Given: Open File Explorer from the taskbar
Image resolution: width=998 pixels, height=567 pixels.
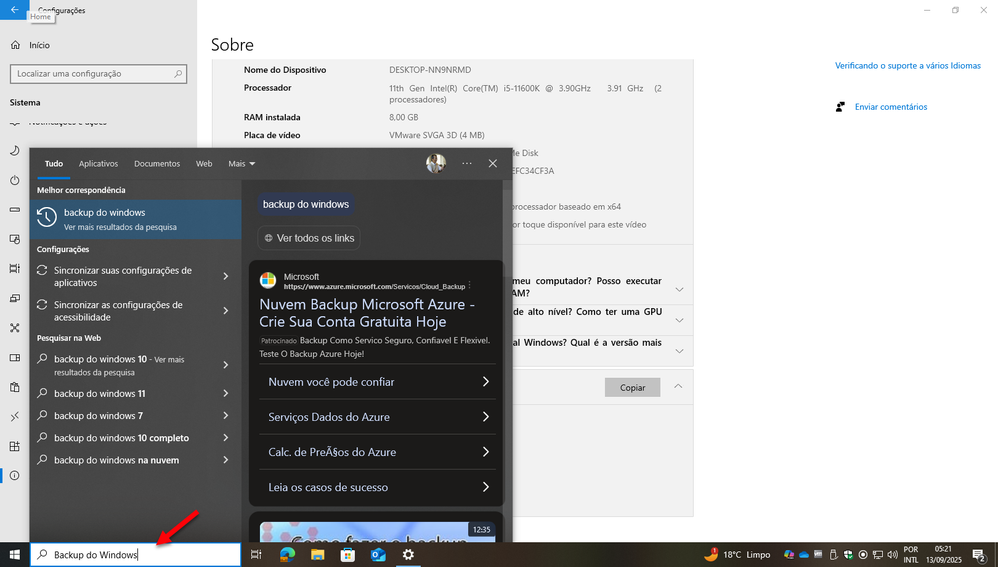Looking at the screenshot, I should tap(317, 554).
